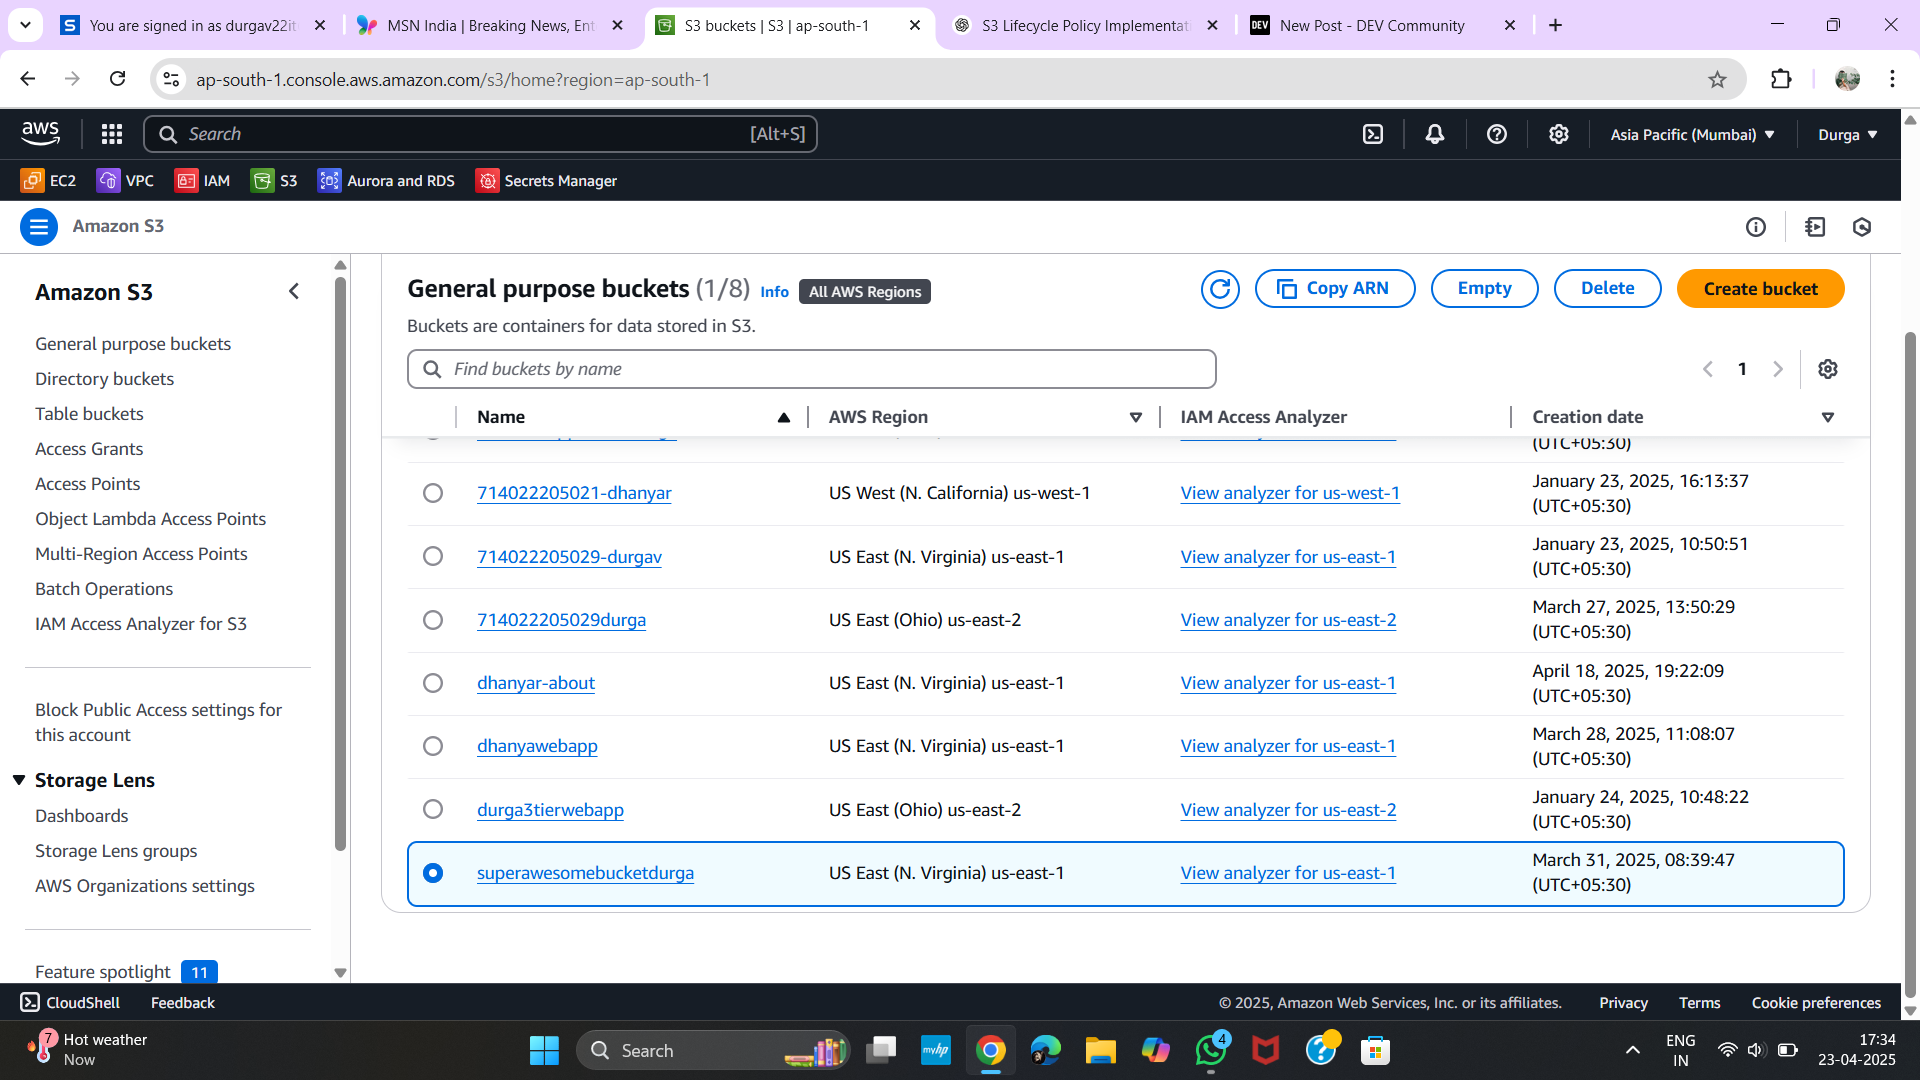This screenshot has width=1920, height=1080.
Task: Switch to S3 Lifecycle Policy Implementation tab
Action: pos(1086,25)
